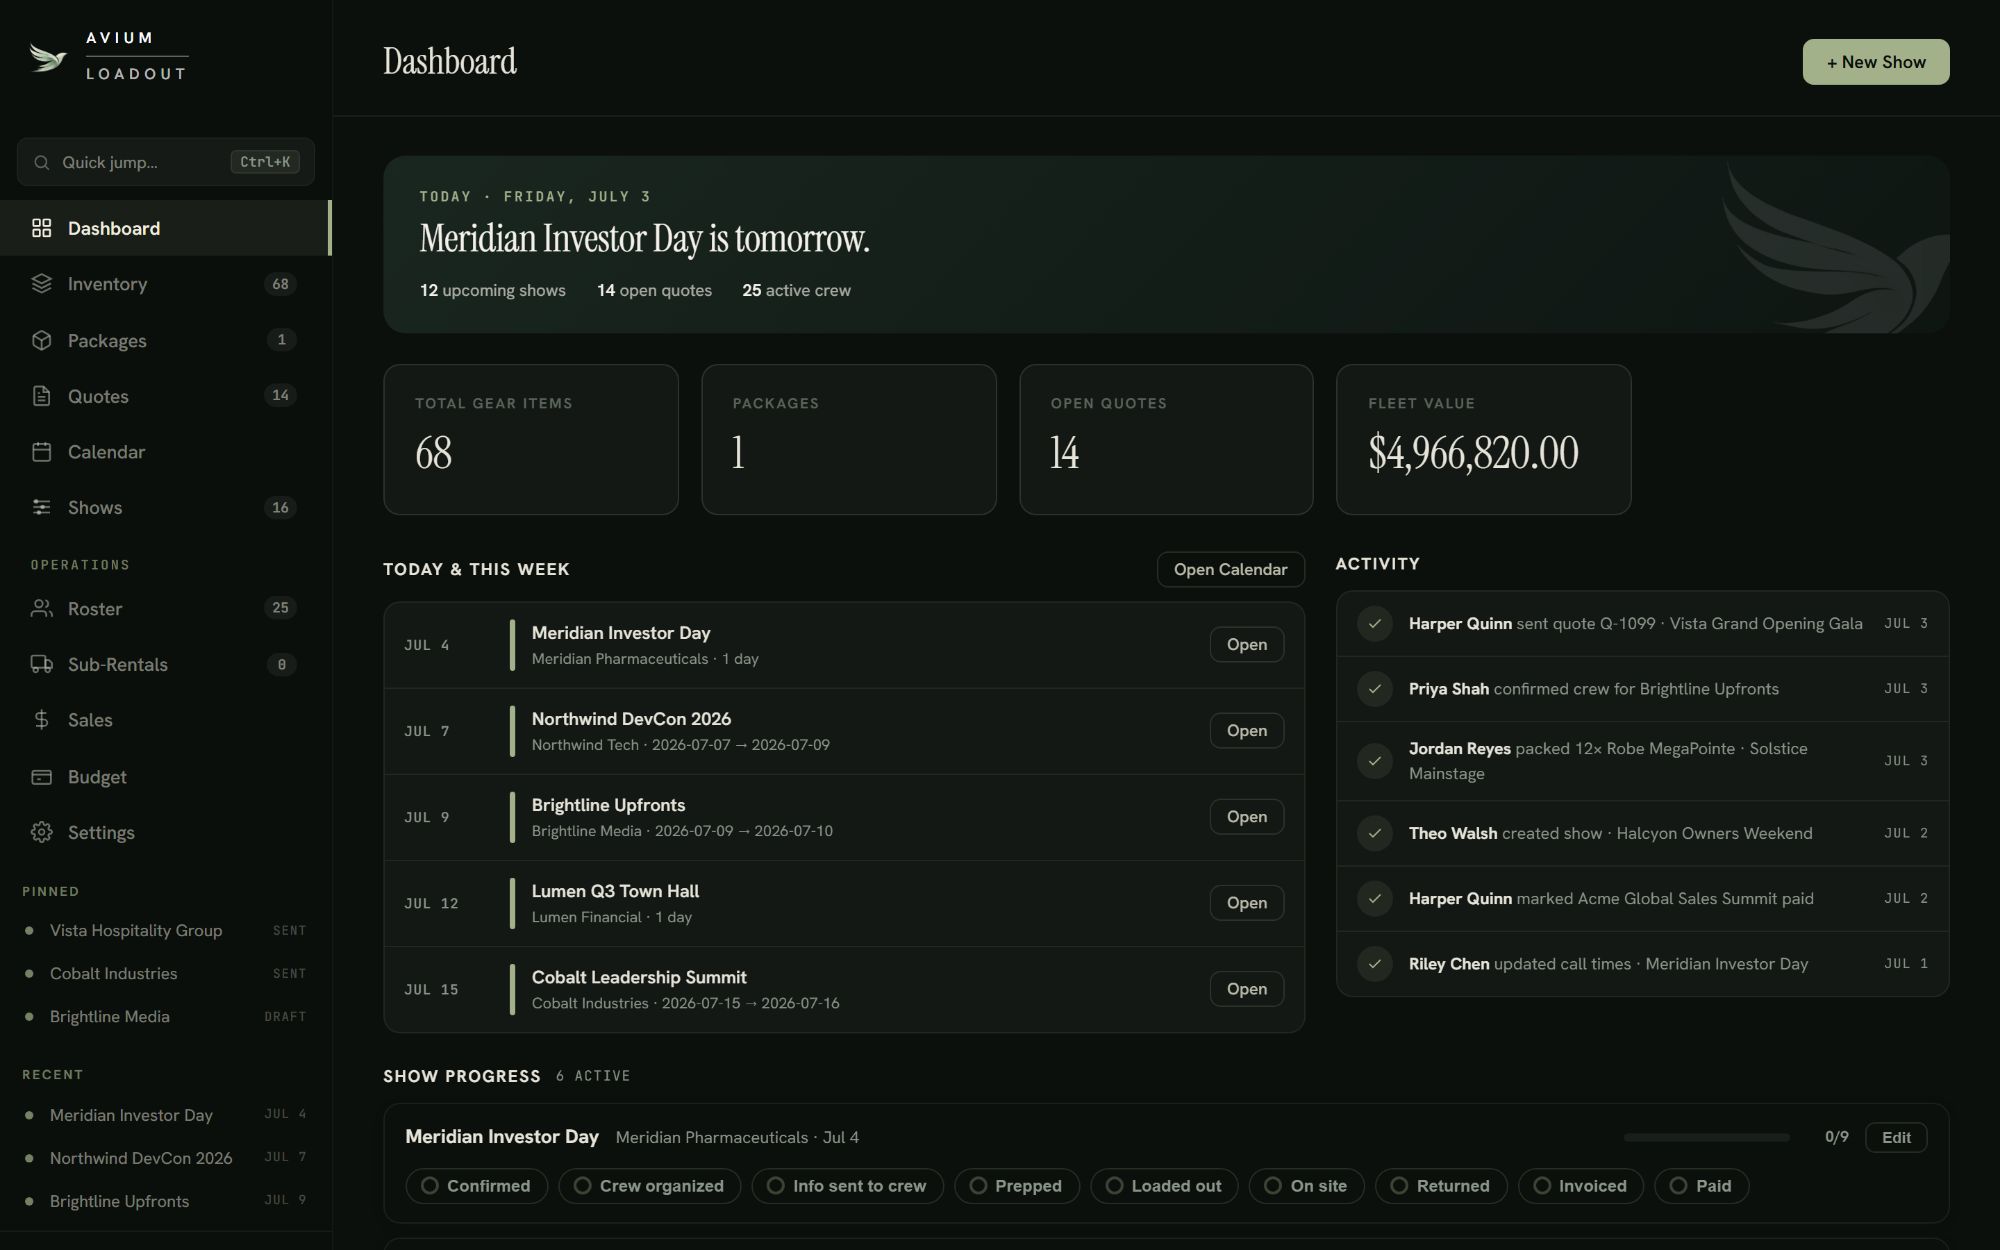The image size is (2000, 1250).
Task: Click the Meridian Investor Day progress bar
Action: point(1706,1137)
